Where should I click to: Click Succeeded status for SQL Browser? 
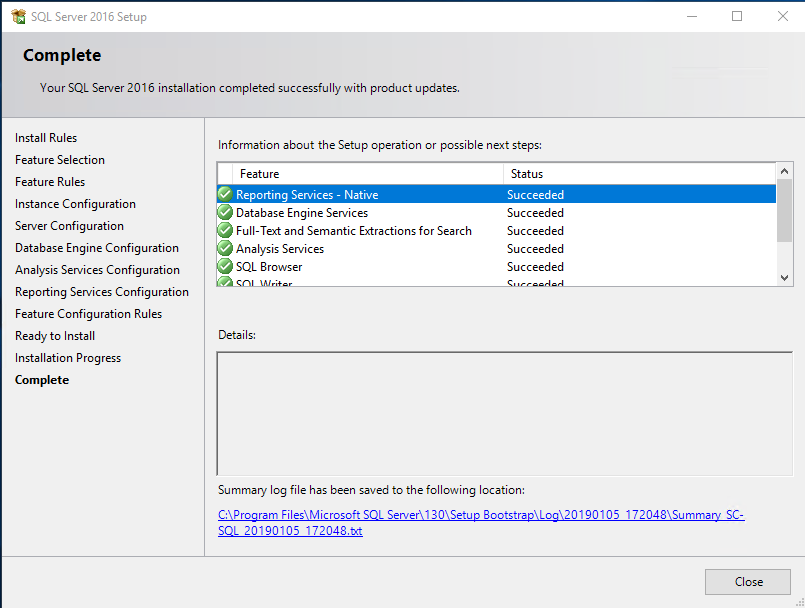(x=535, y=267)
